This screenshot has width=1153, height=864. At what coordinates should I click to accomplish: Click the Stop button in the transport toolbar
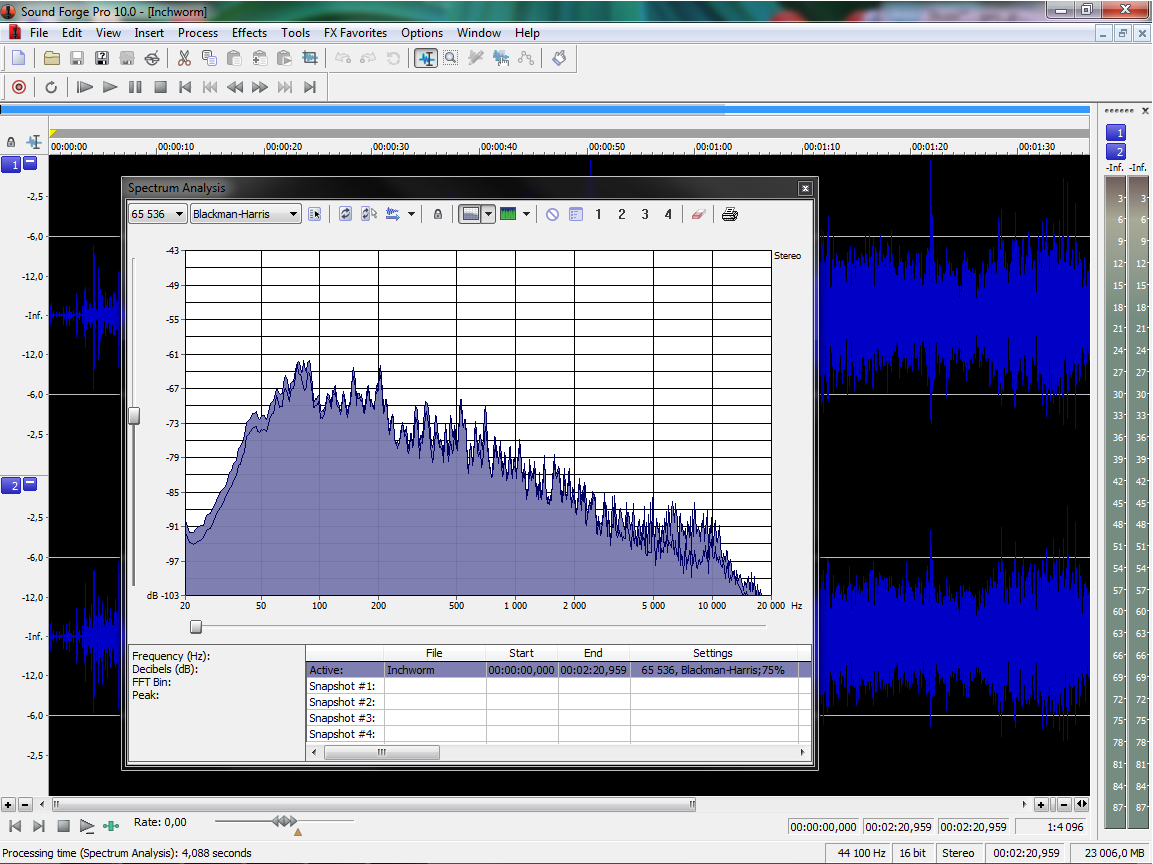point(160,88)
